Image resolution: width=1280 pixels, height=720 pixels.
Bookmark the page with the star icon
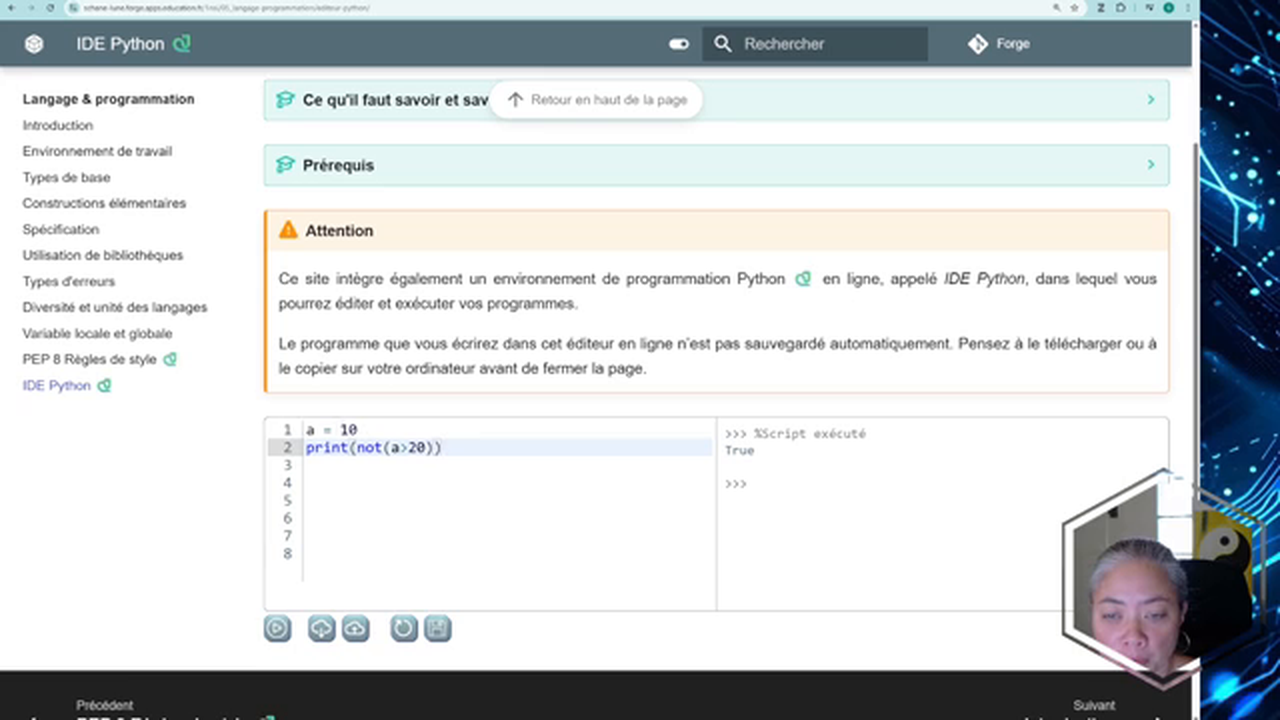point(1074,7)
